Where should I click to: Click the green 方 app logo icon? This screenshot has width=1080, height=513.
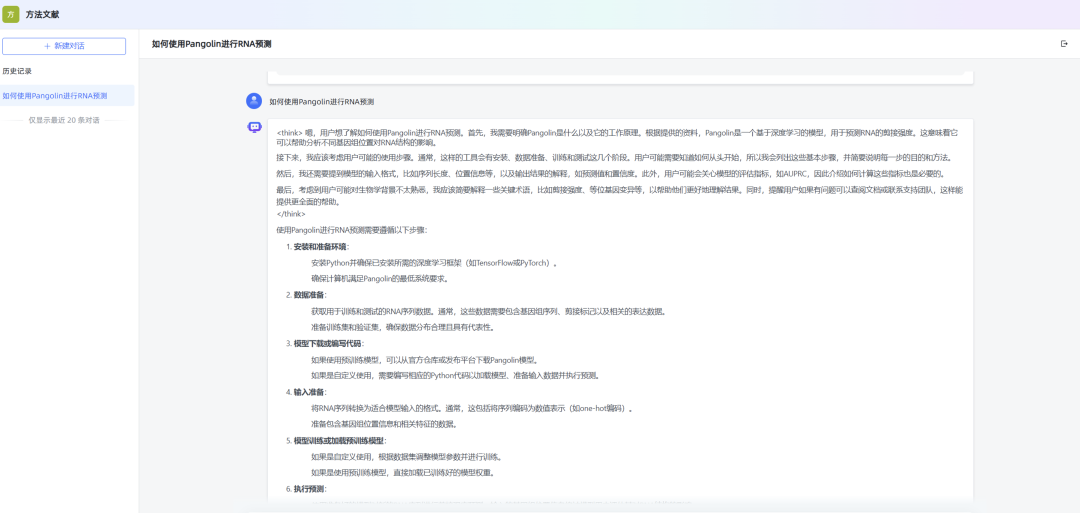coord(10,14)
